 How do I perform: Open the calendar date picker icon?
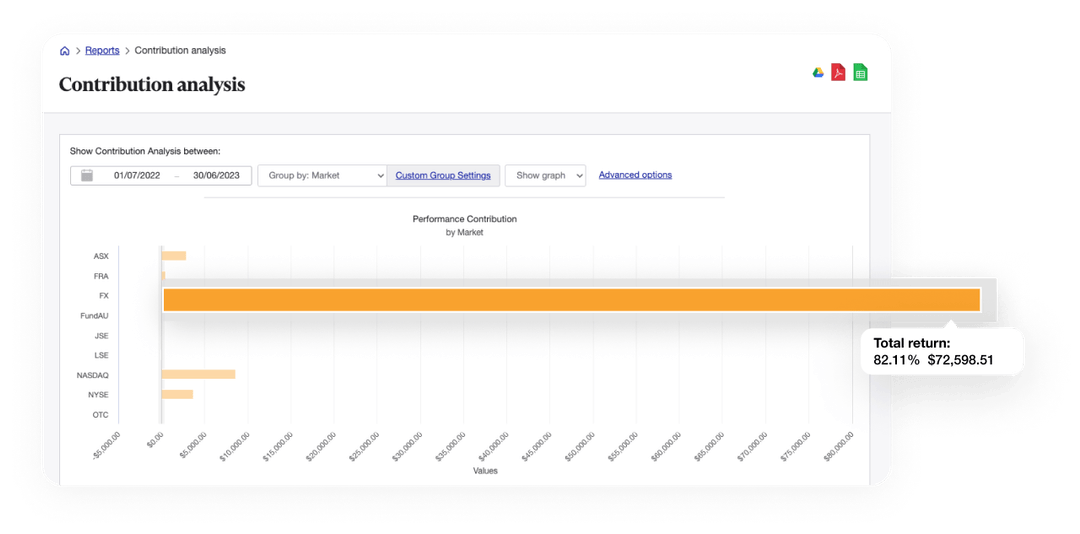[87, 175]
